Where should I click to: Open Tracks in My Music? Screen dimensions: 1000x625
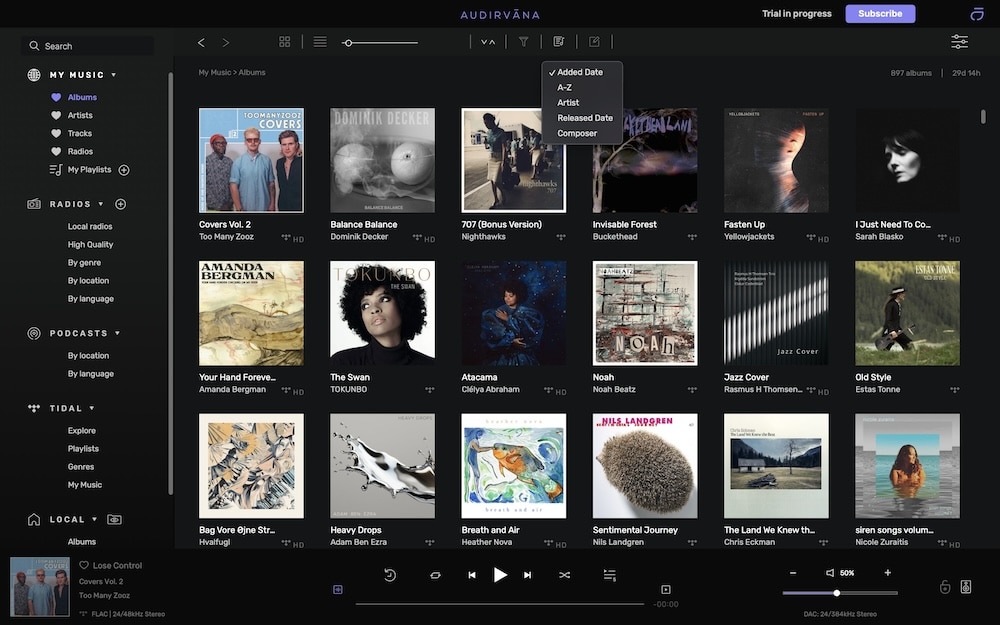80,133
